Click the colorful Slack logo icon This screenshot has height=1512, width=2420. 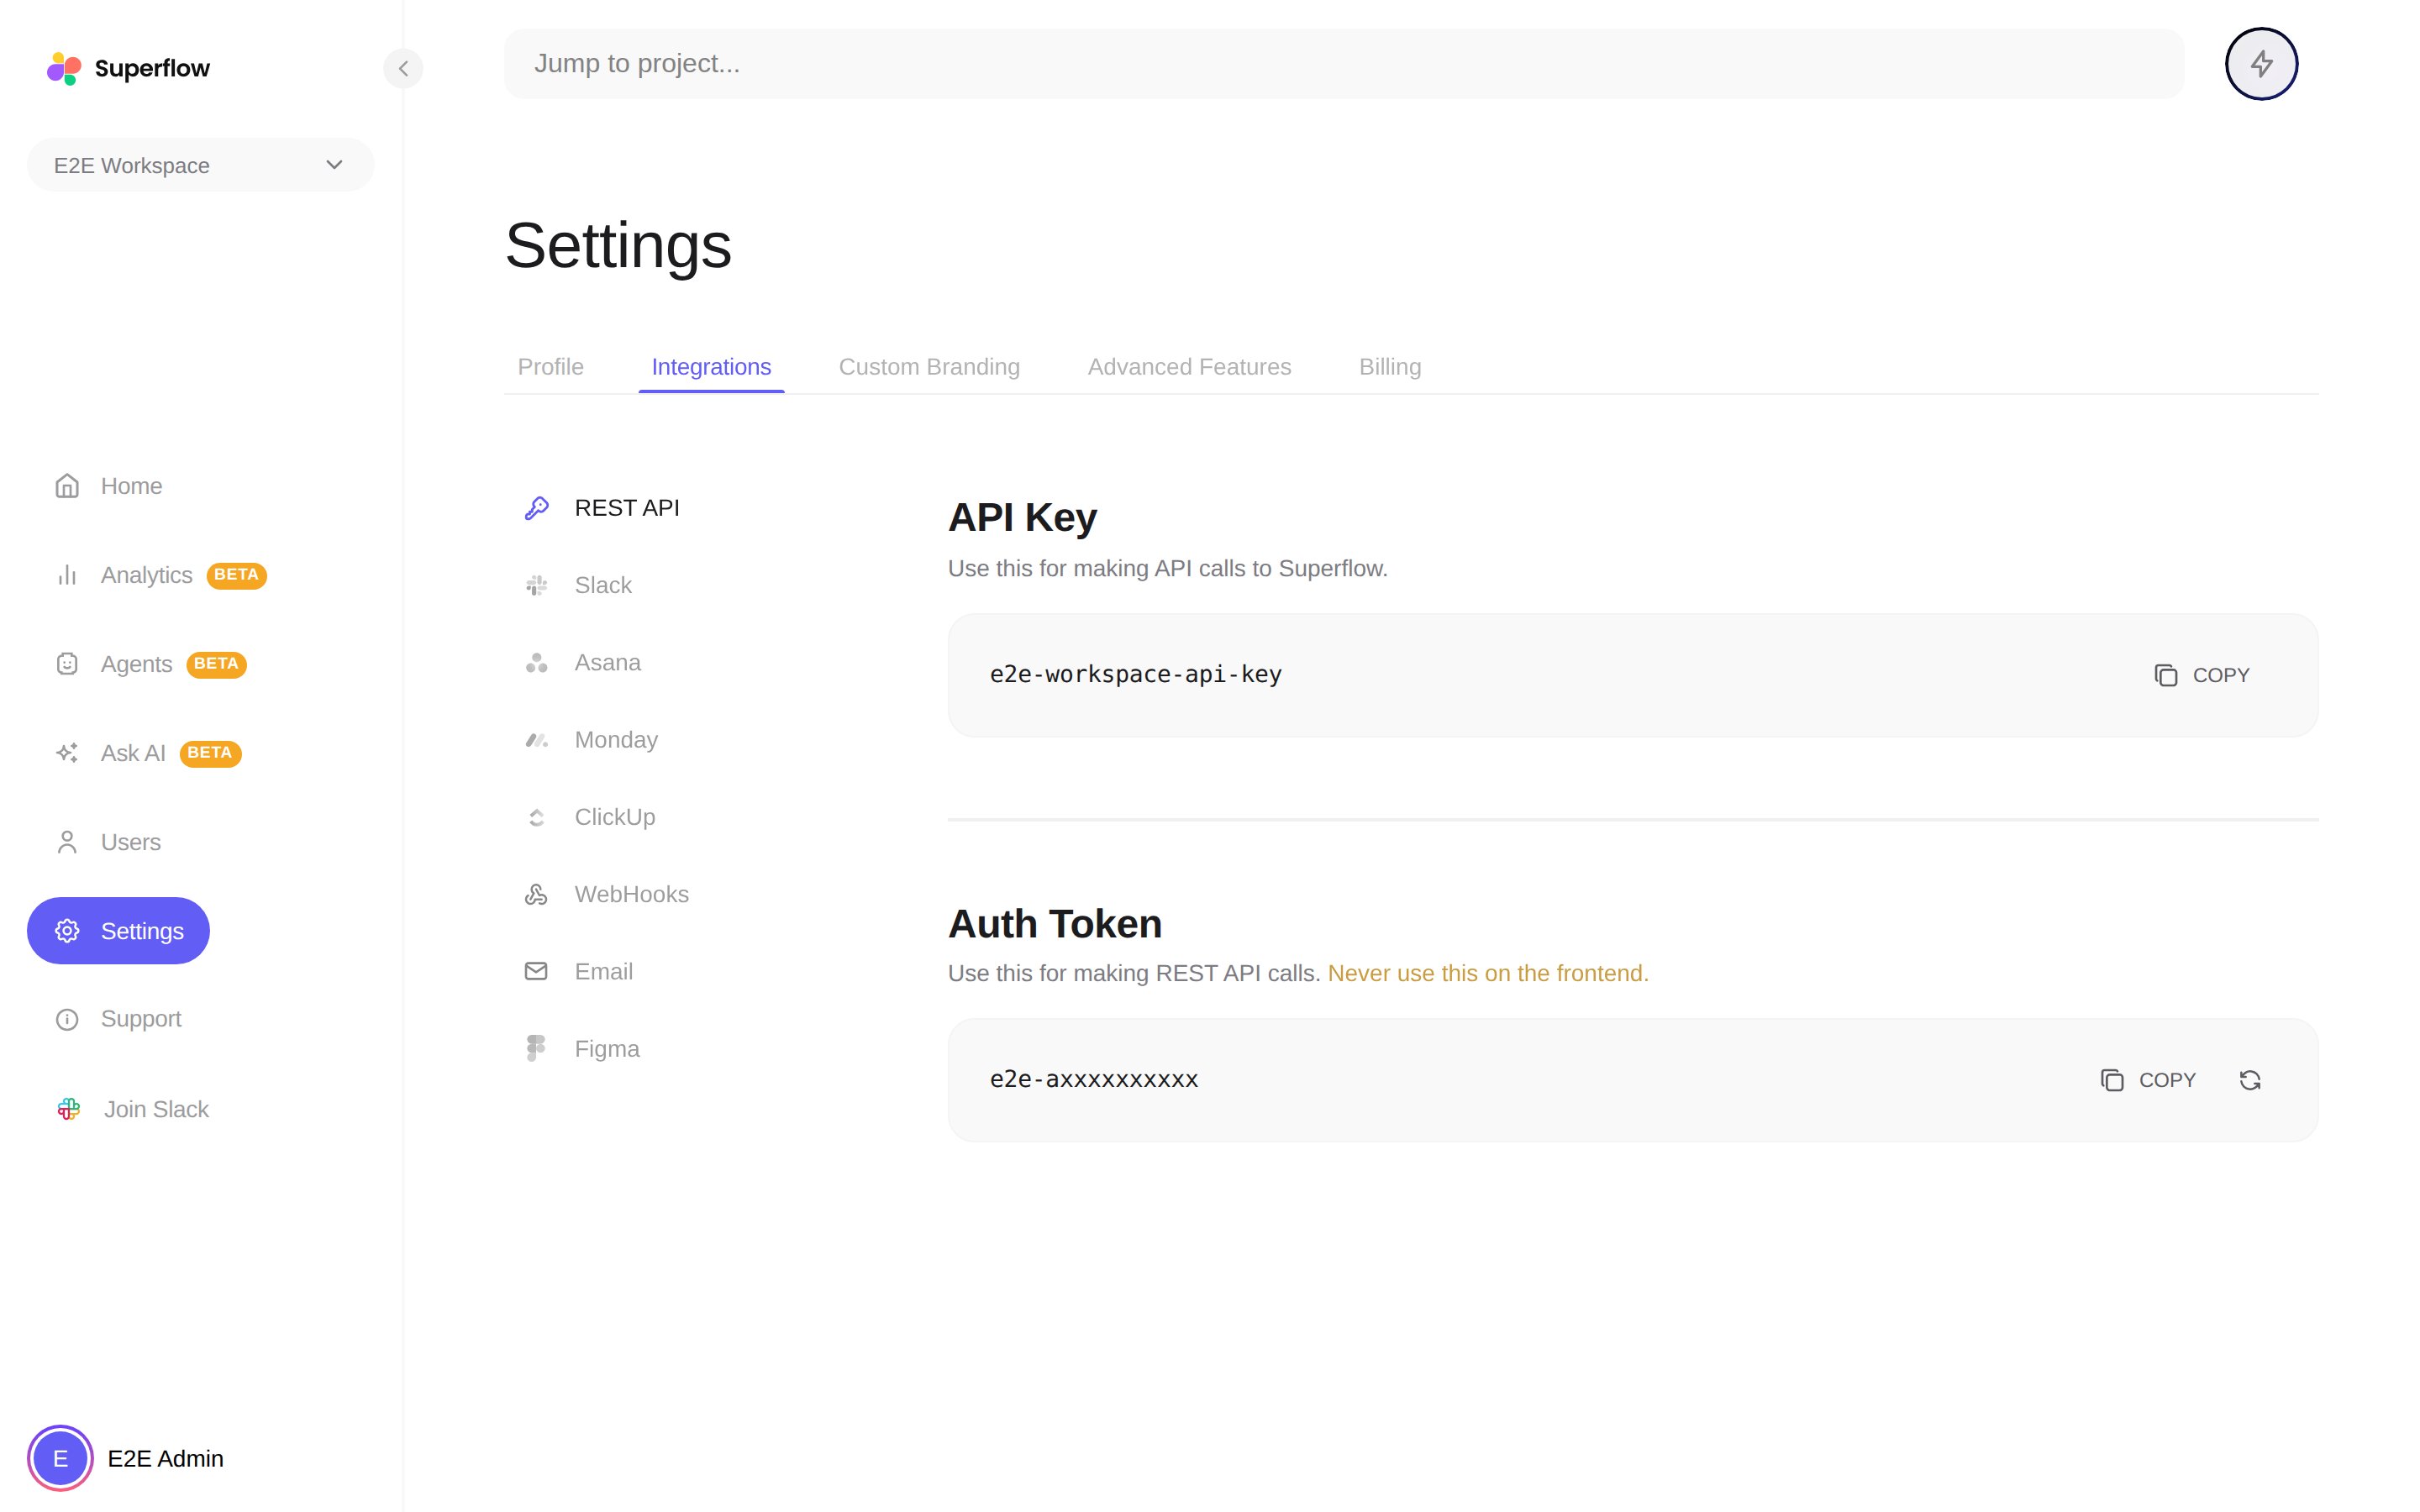coord(69,1109)
